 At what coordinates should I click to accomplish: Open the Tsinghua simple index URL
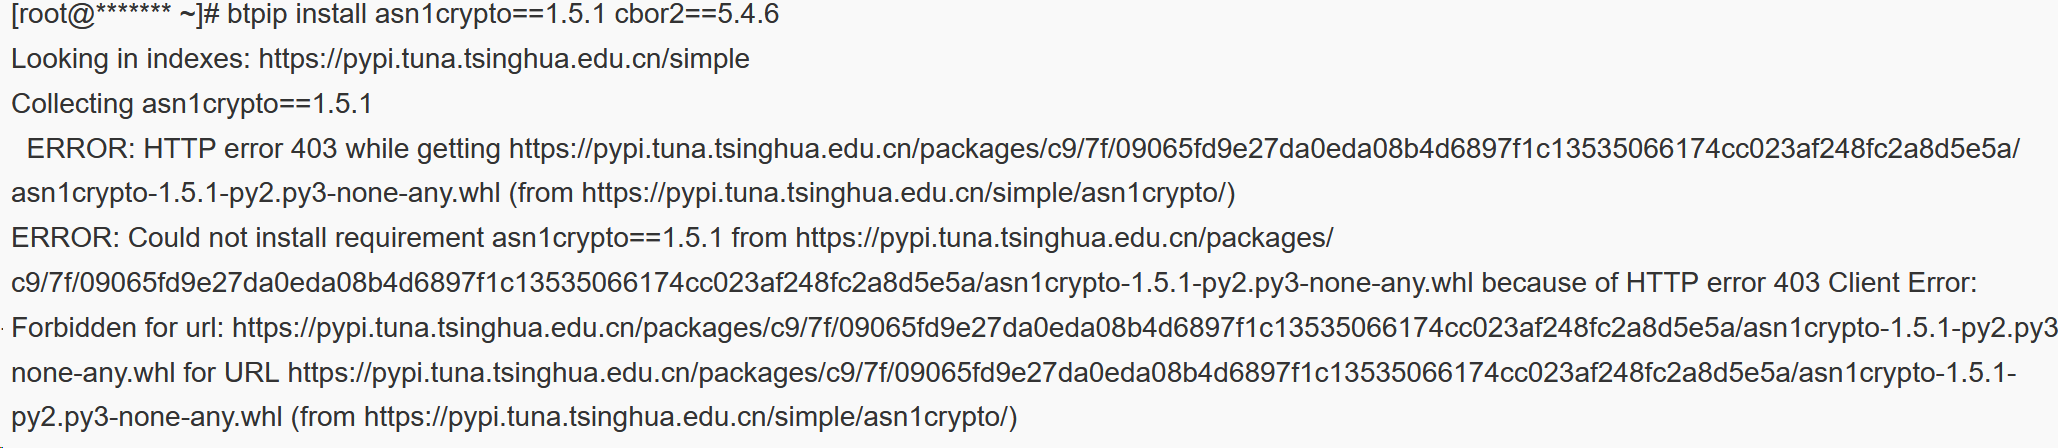503,59
